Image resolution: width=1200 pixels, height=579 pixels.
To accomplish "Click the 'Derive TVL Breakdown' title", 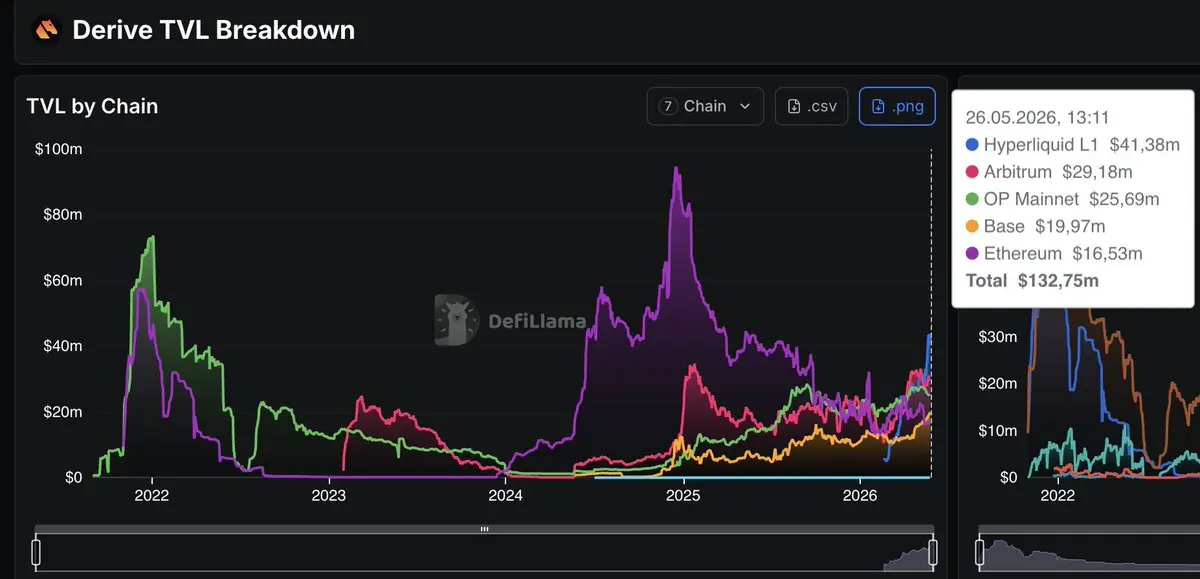I will coord(214,30).
